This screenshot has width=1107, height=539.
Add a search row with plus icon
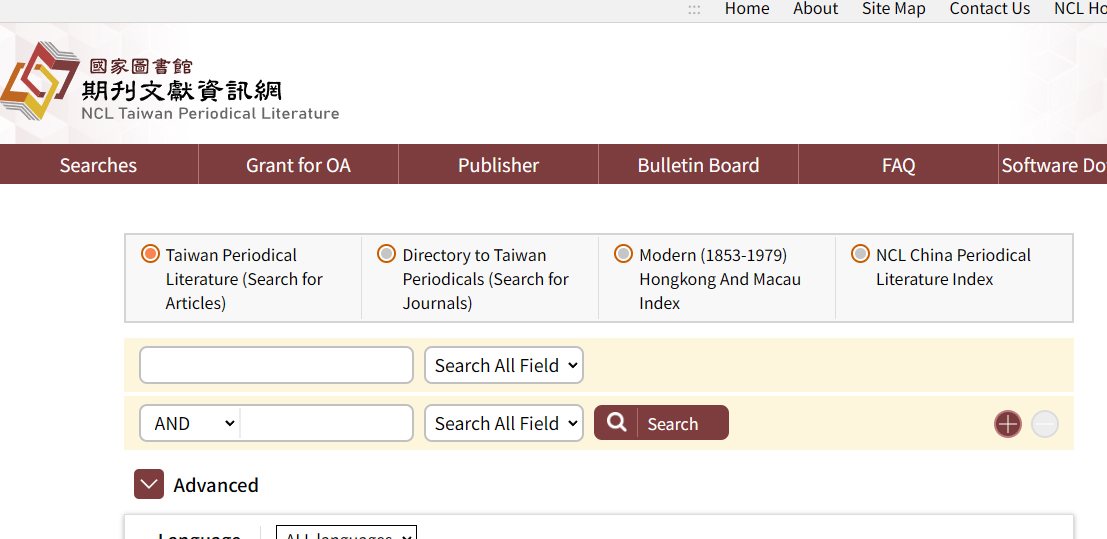(x=1007, y=424)
